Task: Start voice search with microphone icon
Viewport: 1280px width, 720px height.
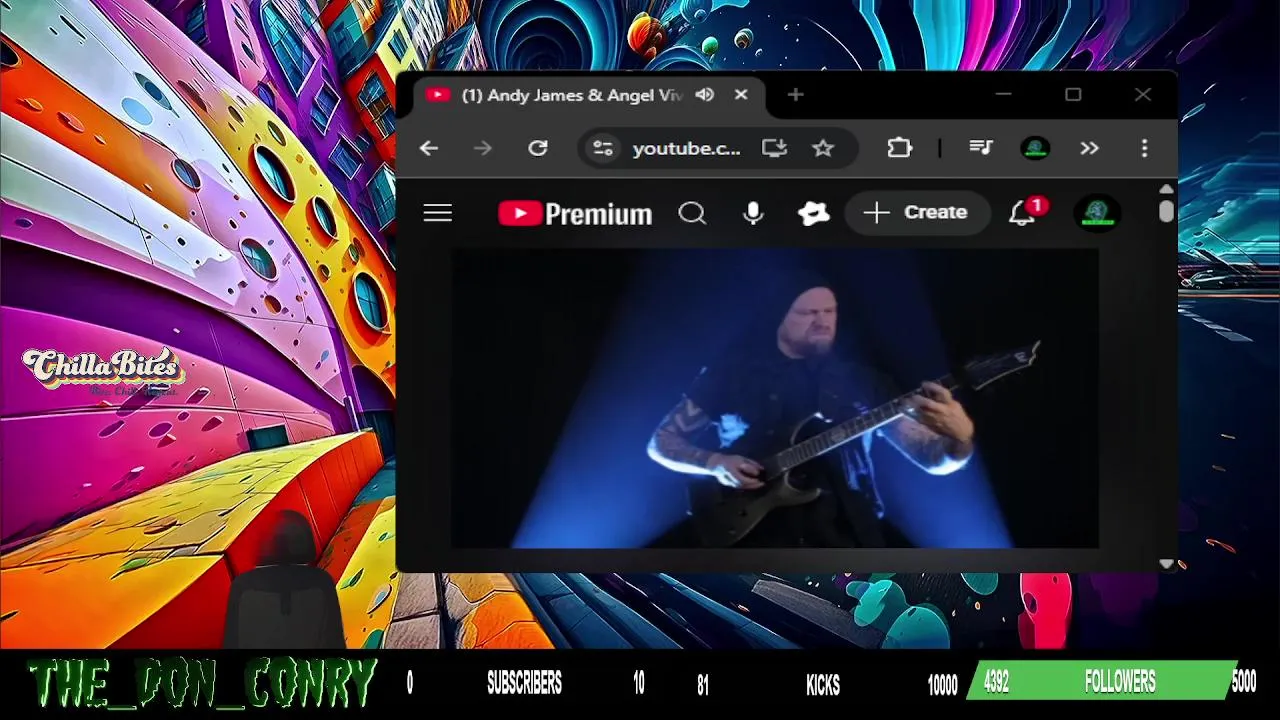Action: click(x=753, y=213)
